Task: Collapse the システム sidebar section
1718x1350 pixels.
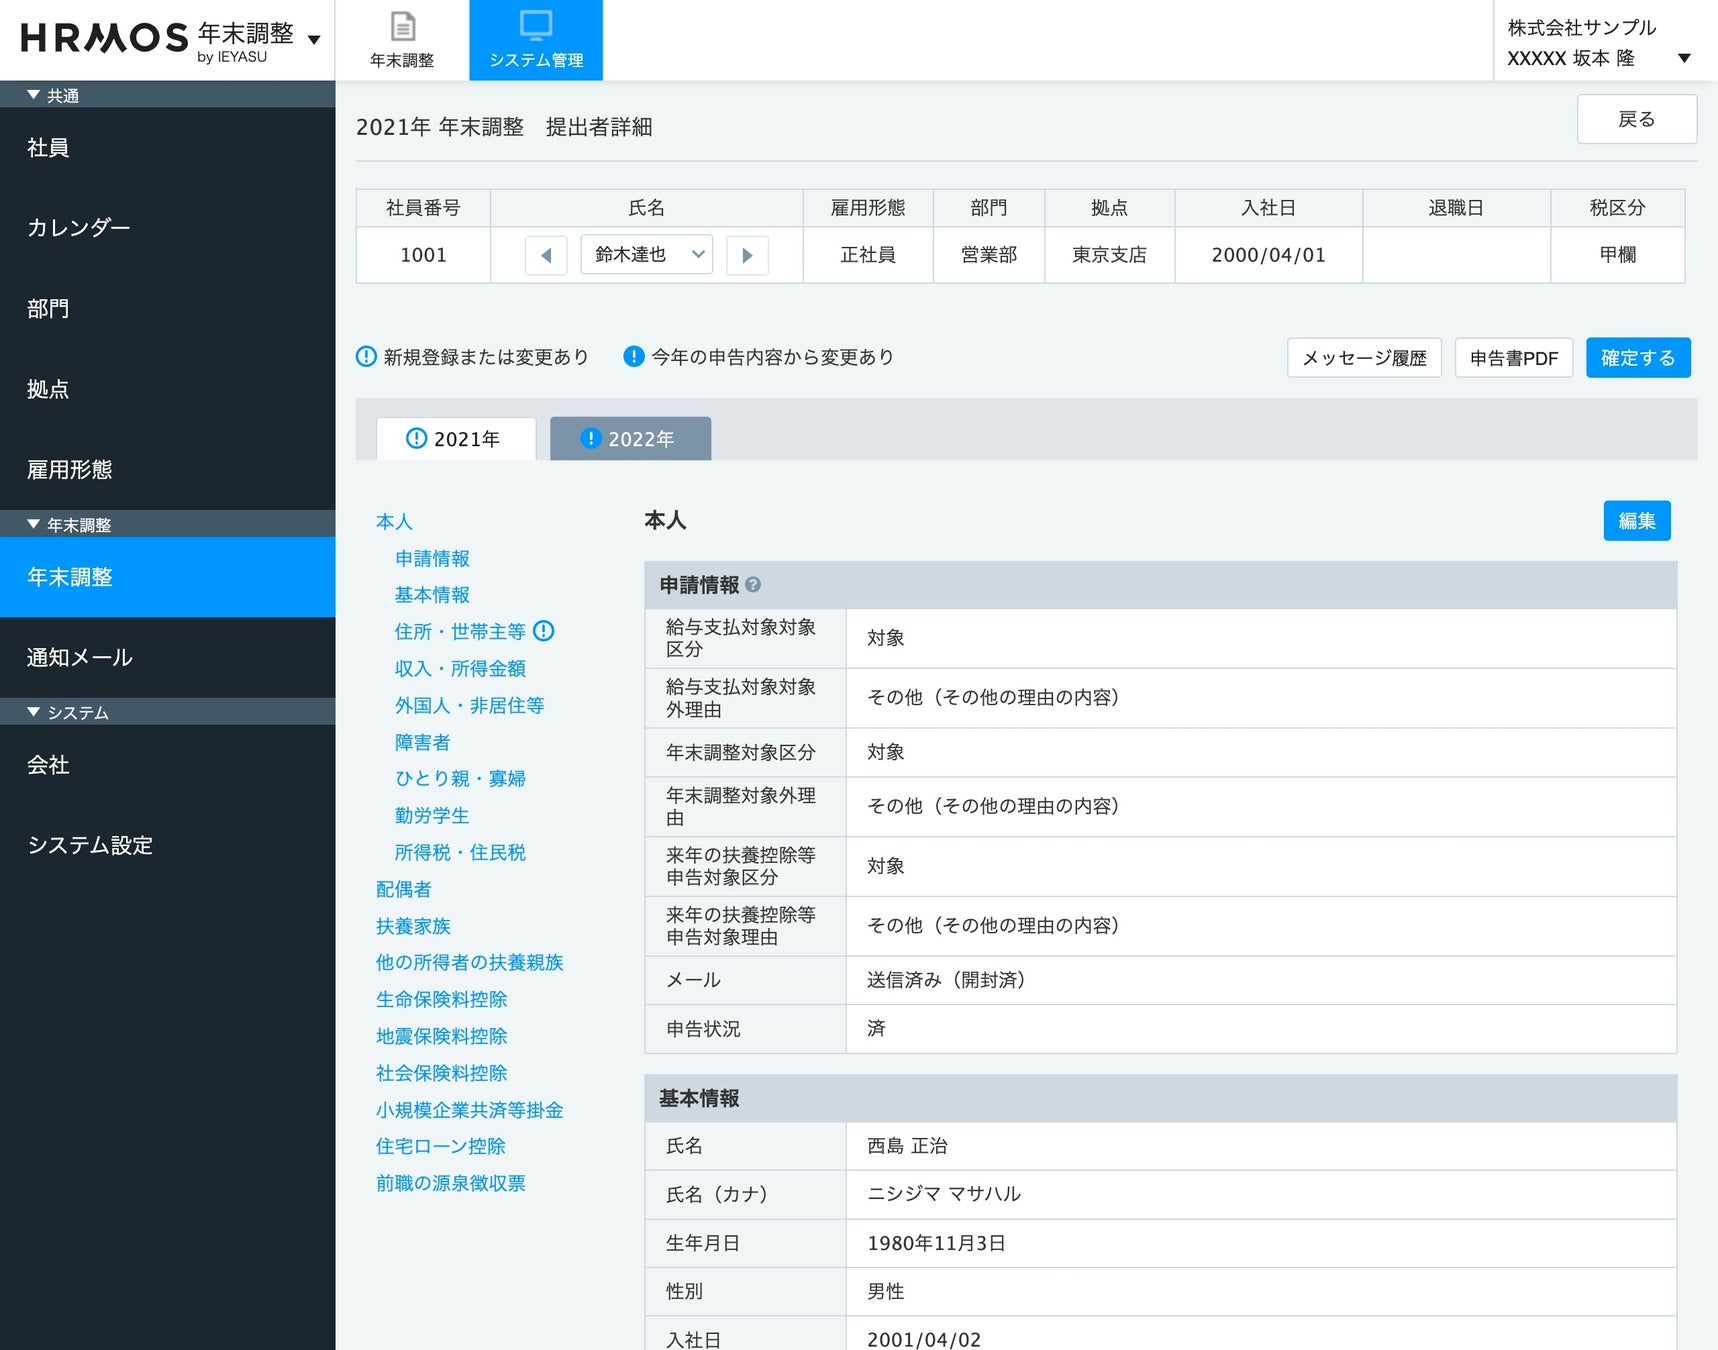Action: [34, 712]
